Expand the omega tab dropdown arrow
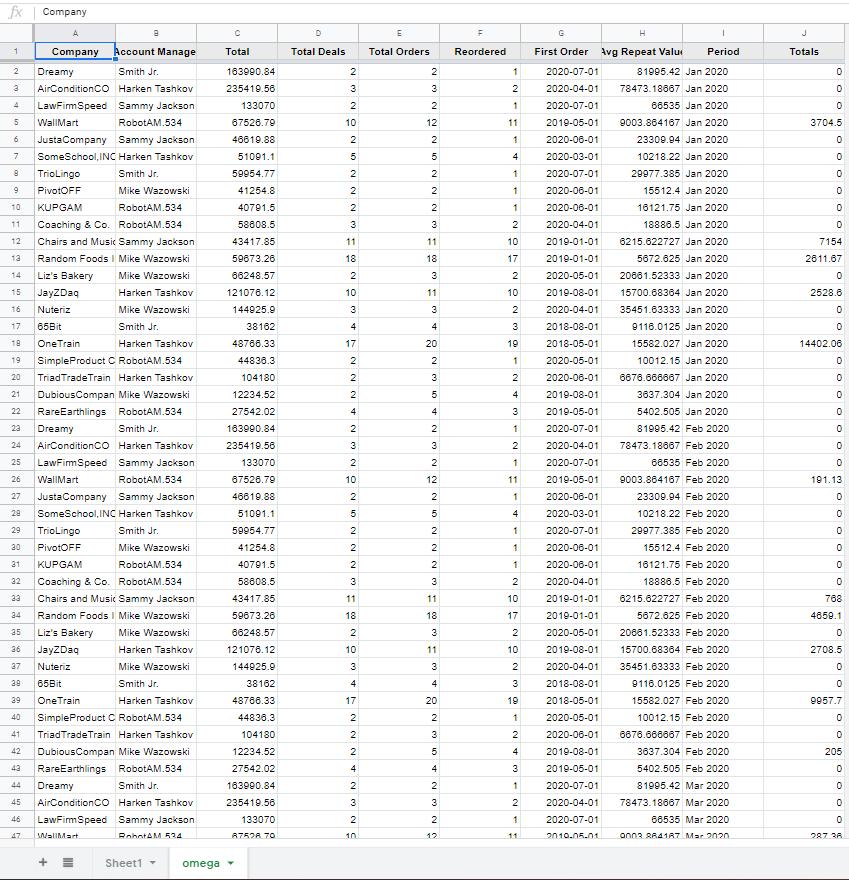 [231, 863]
